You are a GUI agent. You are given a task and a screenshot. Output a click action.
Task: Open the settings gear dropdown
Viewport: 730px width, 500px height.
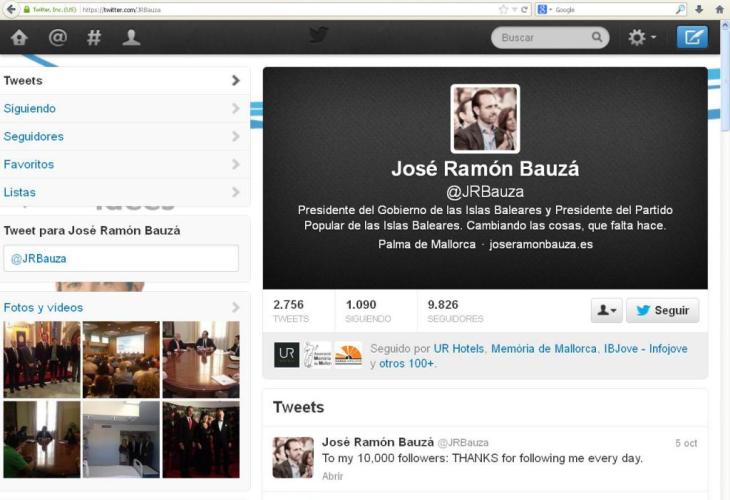coord(641,38)
